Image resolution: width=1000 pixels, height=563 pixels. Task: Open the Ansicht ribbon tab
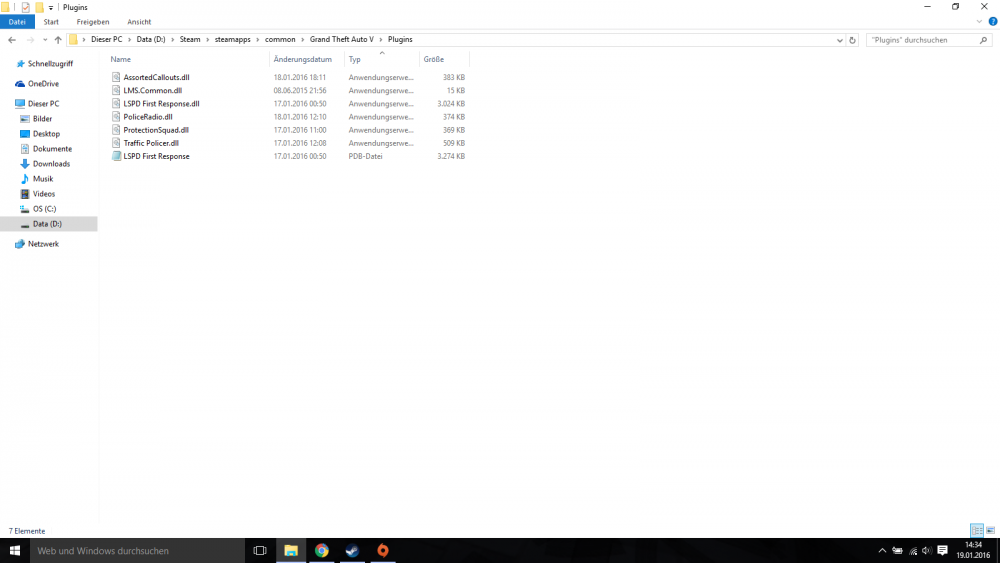[x=139, y=22]
